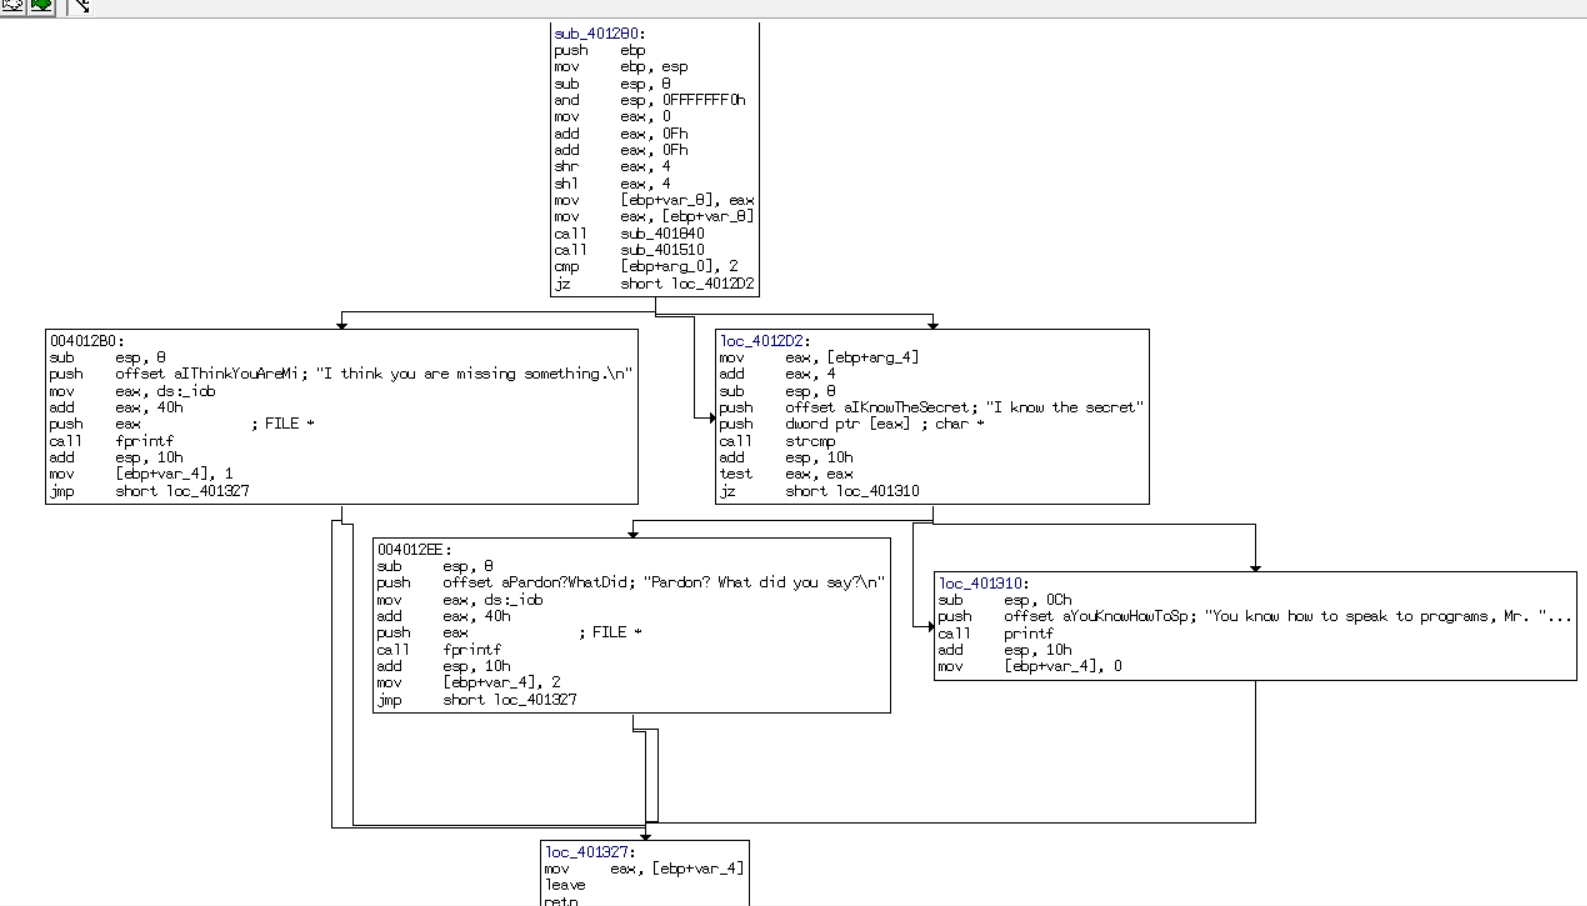The width and height of the screenshot is (1587, 906).
Task: Select the 004012B0 block header
Action: [87, 341]
